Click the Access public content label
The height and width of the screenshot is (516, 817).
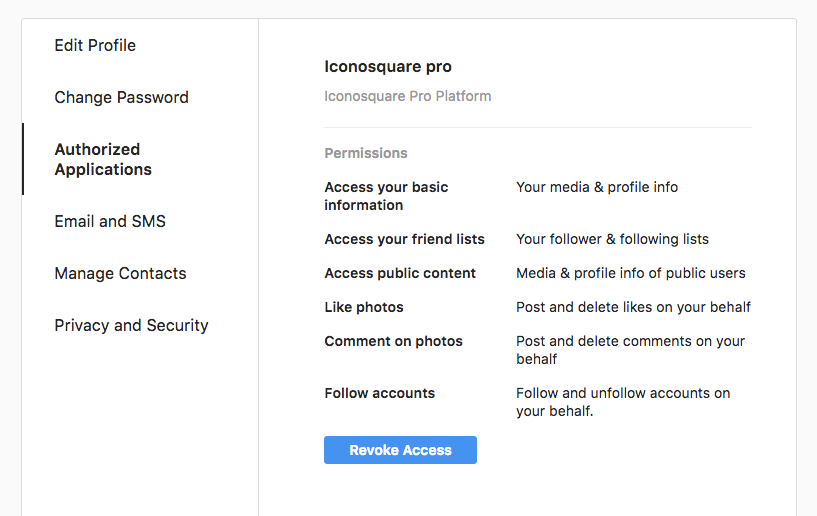400,273
